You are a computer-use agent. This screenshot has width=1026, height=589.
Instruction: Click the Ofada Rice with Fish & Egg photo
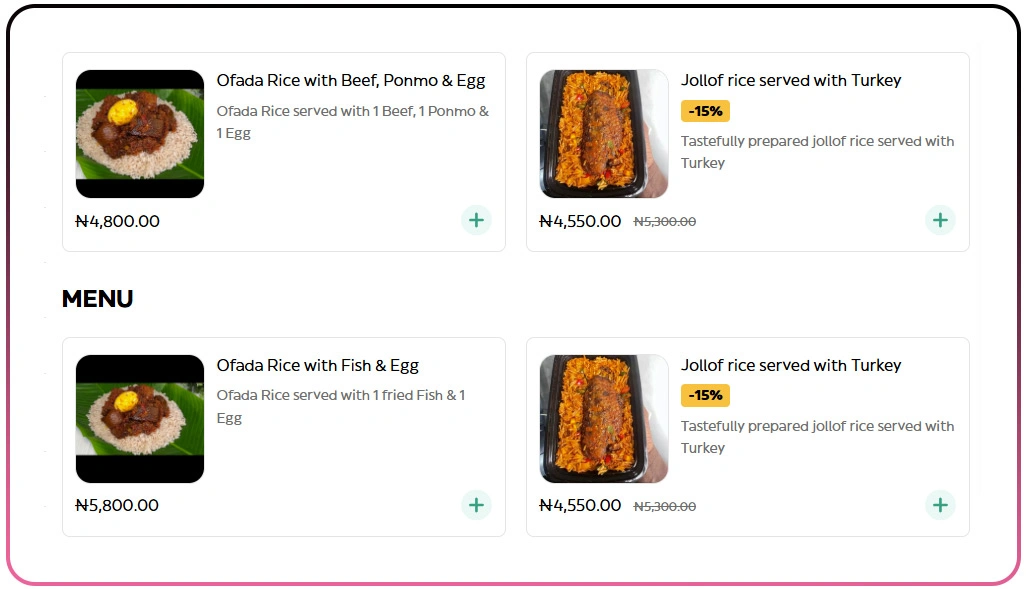[x=140, y=419]
